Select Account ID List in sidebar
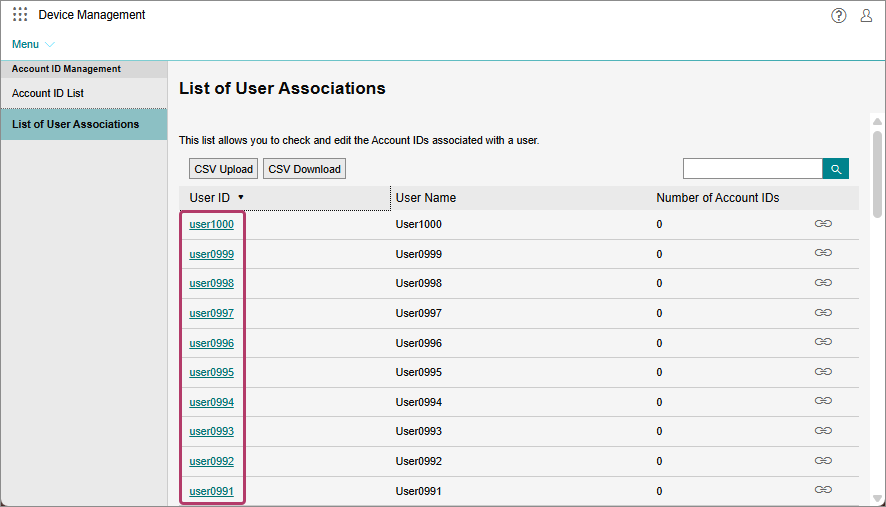 tap(48, 93)
